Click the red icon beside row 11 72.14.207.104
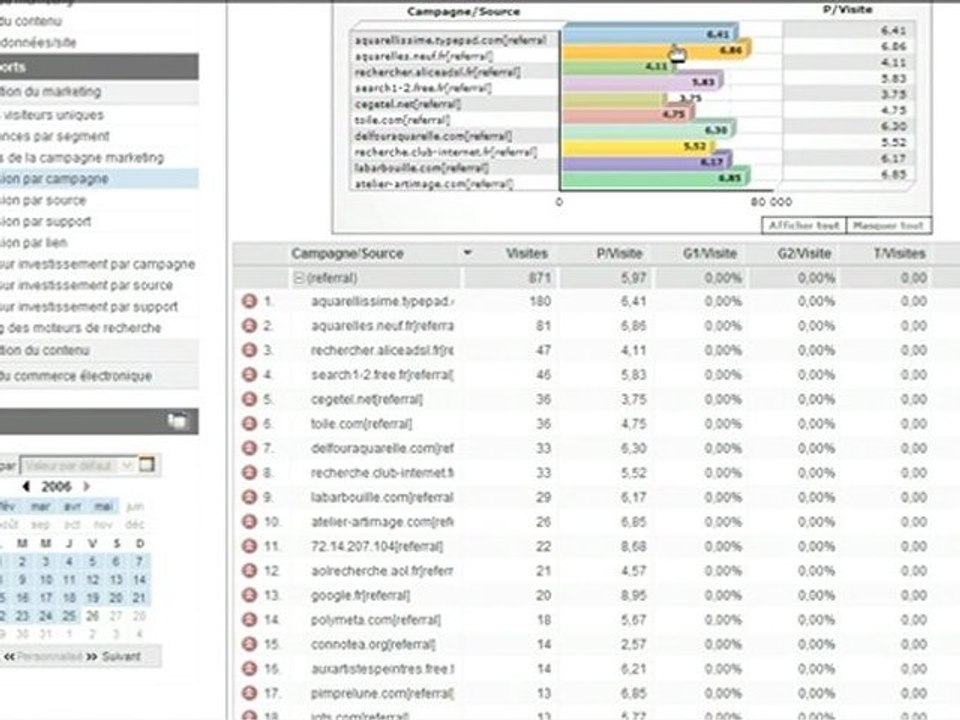The image size is (960, 720). click(249, 546)
